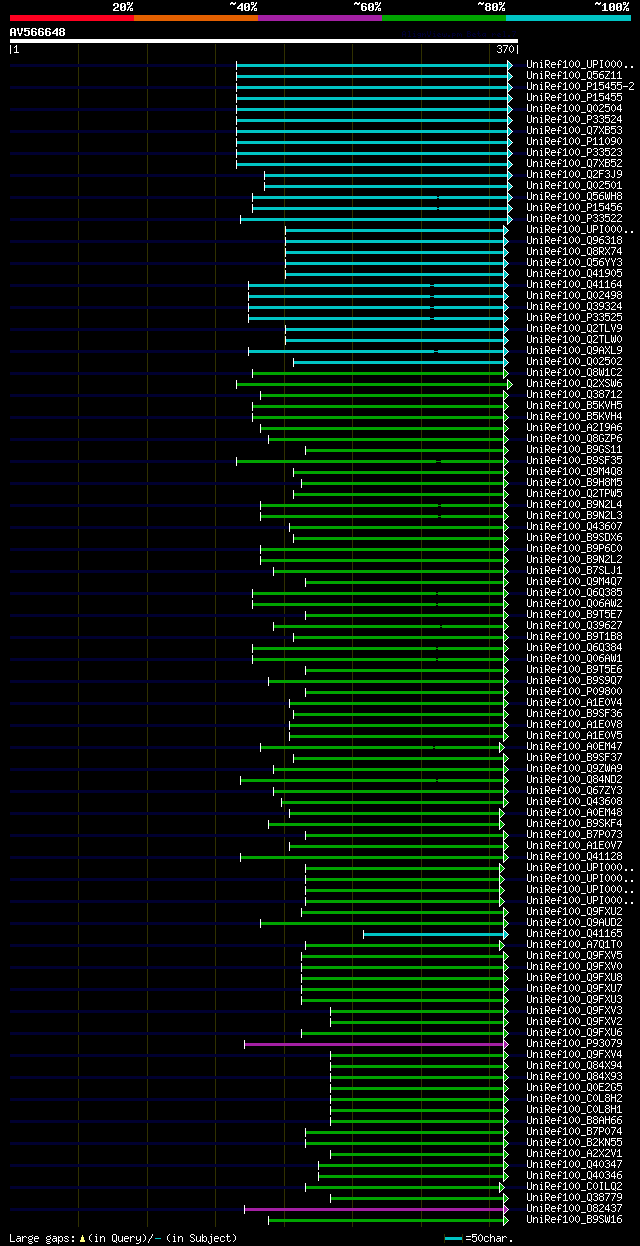
Task: Open hit UniRef100_Q7XB52
Action: point(574,163)
